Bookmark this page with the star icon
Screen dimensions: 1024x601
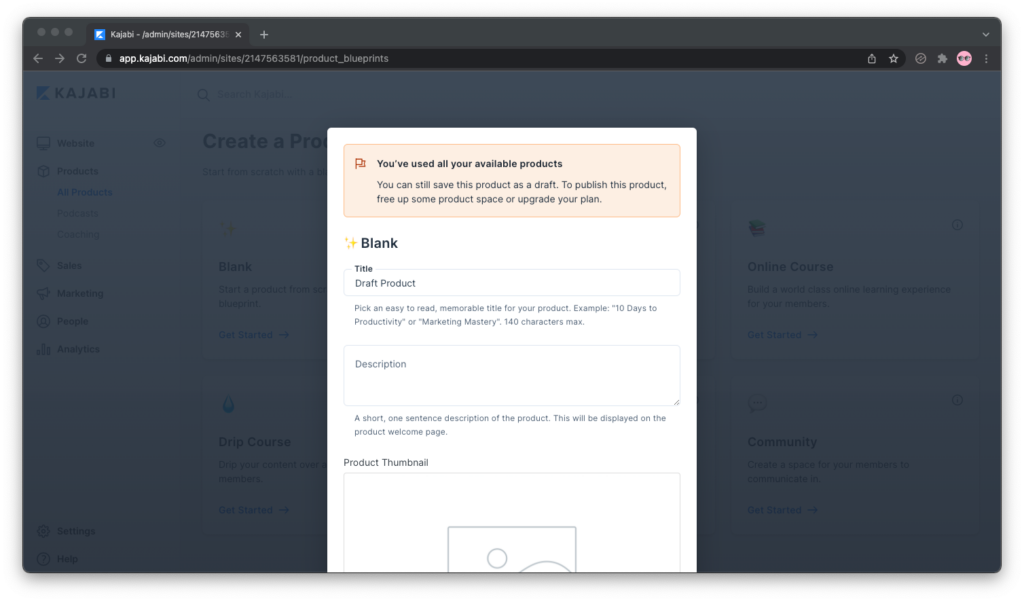[893, 59]
